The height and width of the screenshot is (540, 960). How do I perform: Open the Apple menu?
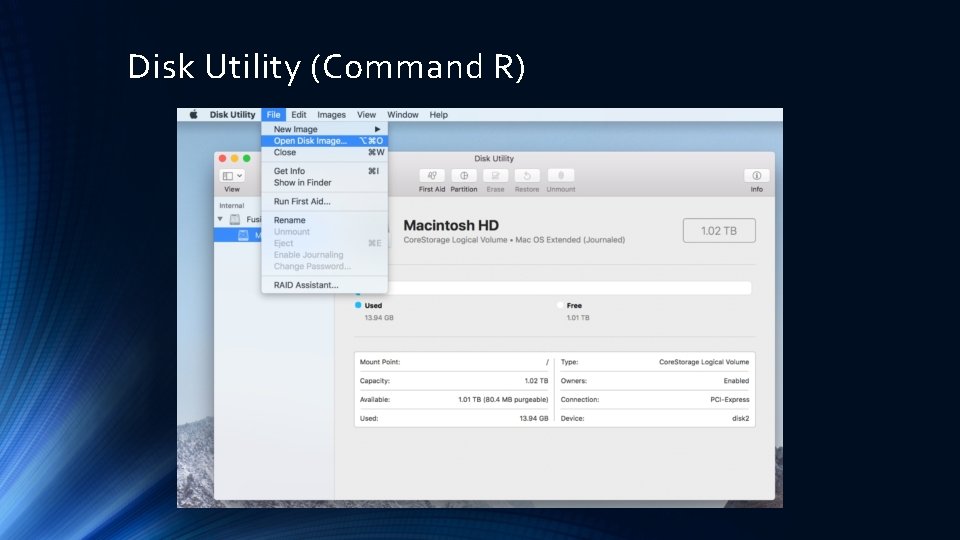click(x=193, y=114)
